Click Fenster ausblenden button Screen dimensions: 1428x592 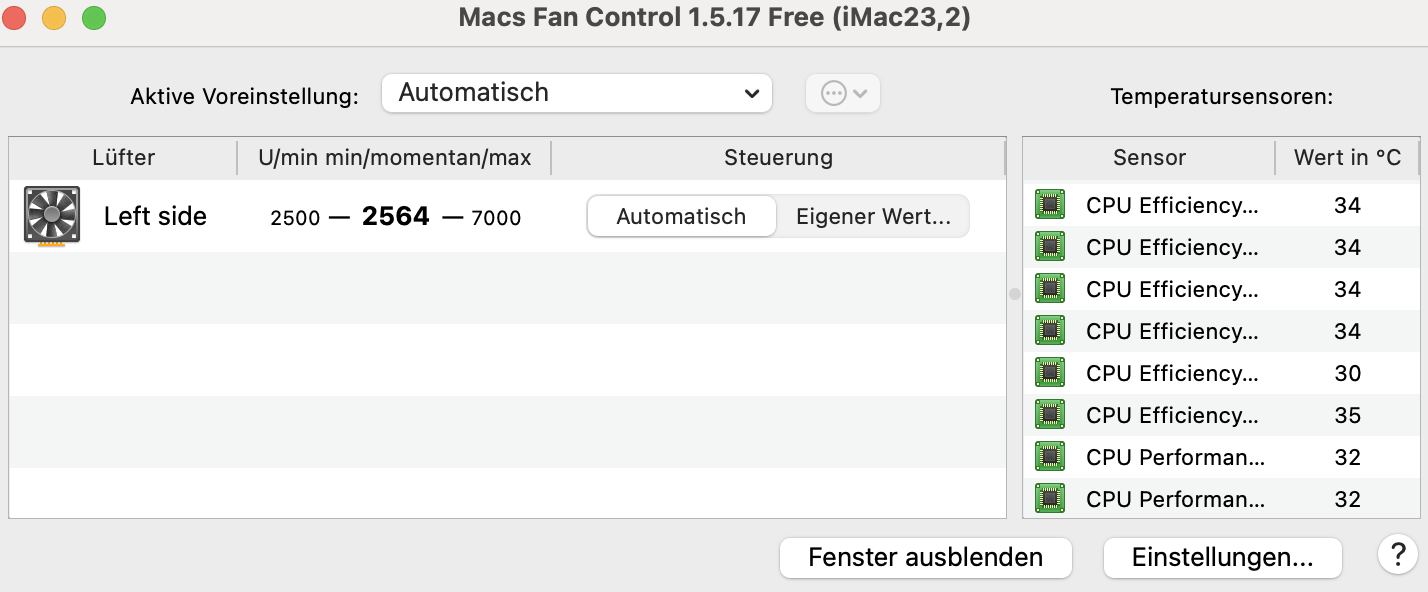tap(925, 557)
